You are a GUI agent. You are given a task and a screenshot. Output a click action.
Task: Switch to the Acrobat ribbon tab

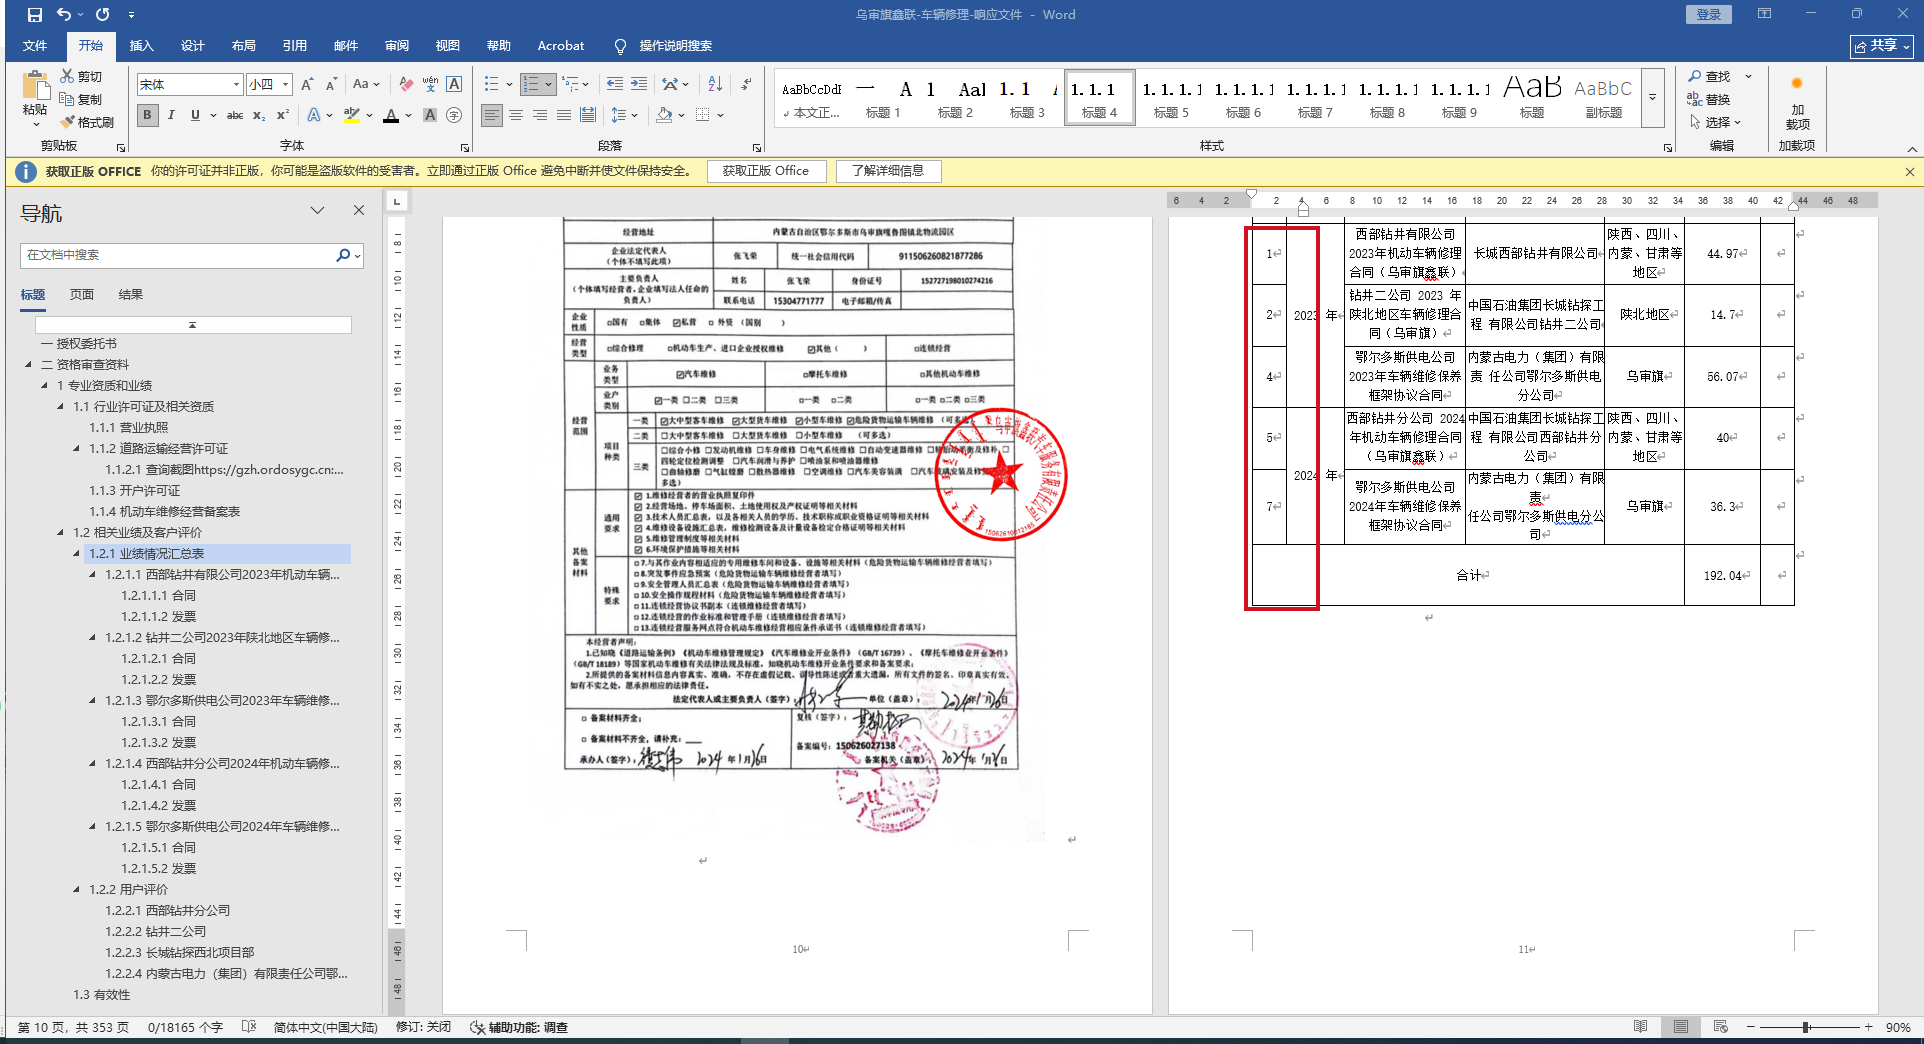click(x=561, y=46)
